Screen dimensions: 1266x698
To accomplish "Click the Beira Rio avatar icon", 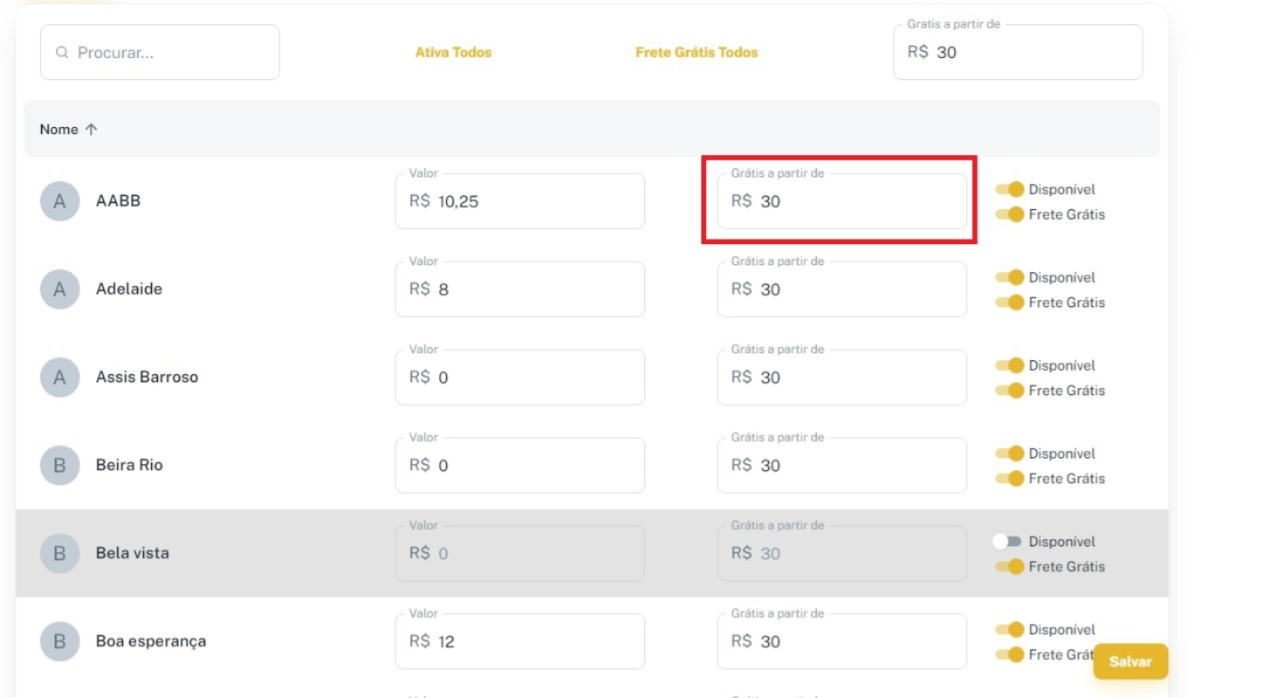I will (x=59, y=465).
